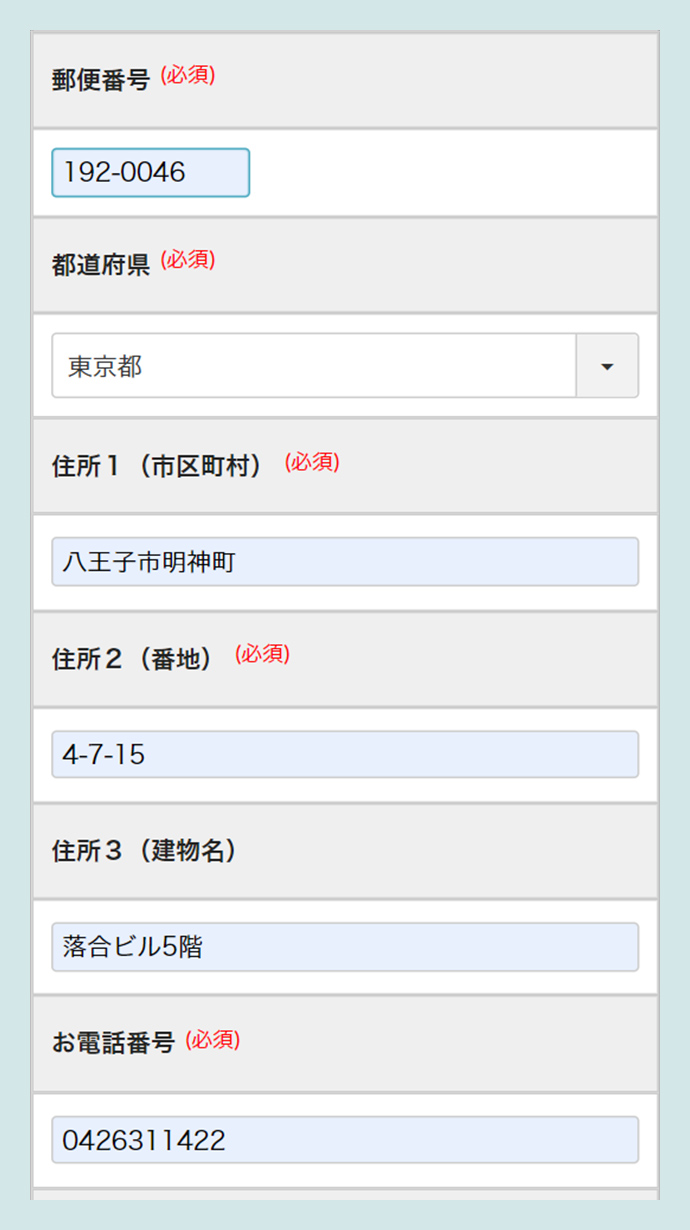Click the red 必須 marker beside 都道府県
Image resolution: width=690 pixels, height=1230 pixels.
coord(188,260)
